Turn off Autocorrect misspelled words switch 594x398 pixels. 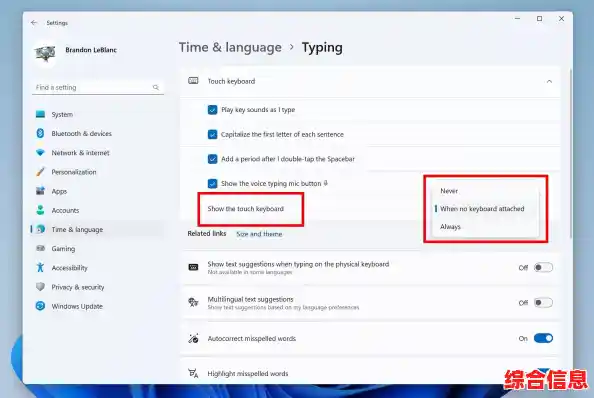(543, 338)
